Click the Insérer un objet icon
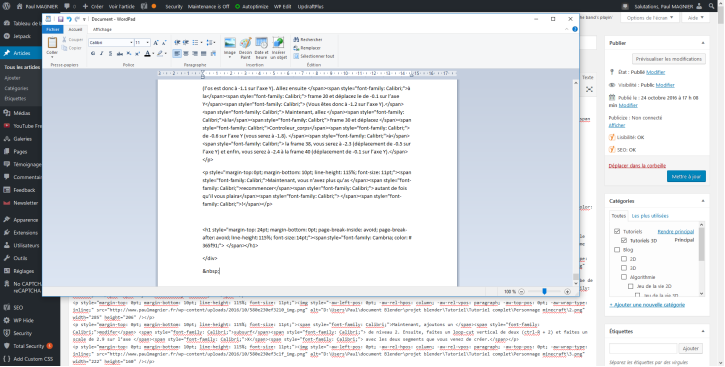 pyautogui.click(x=278, y=48)
